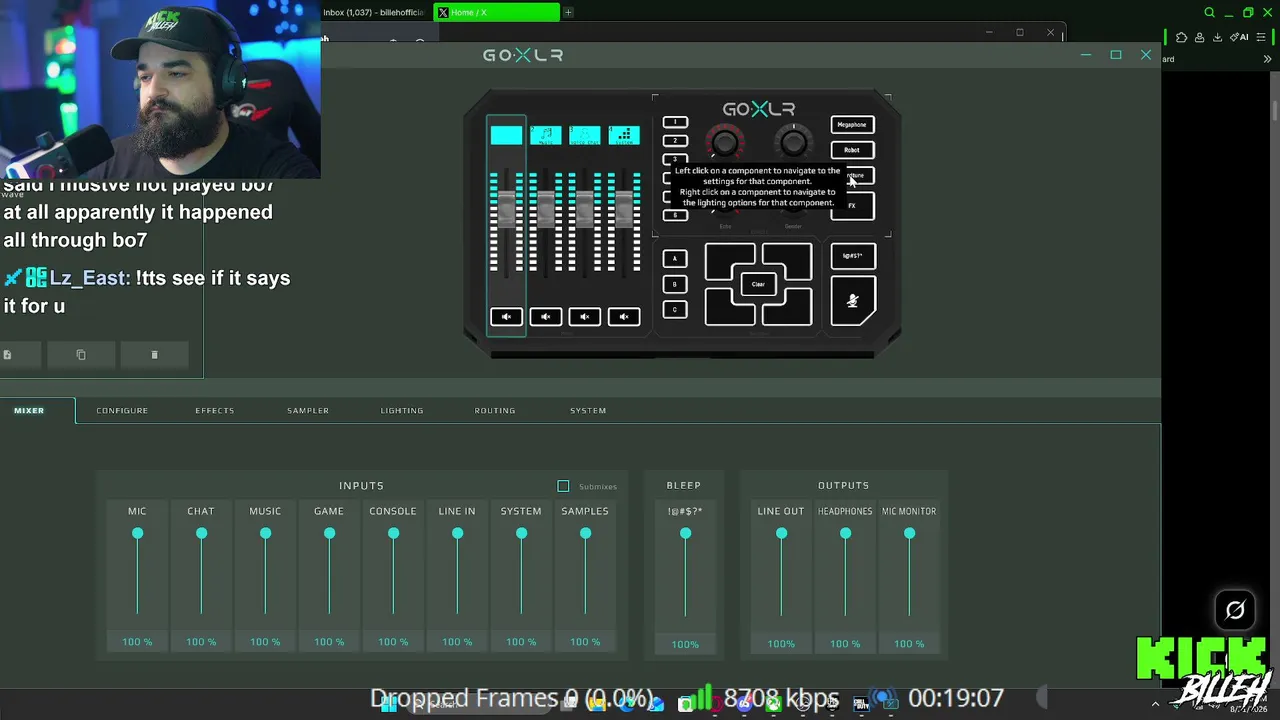Show hidden system tray icons
The height and width of the screenshot is (720, 1280).
tap(1155, 704)
